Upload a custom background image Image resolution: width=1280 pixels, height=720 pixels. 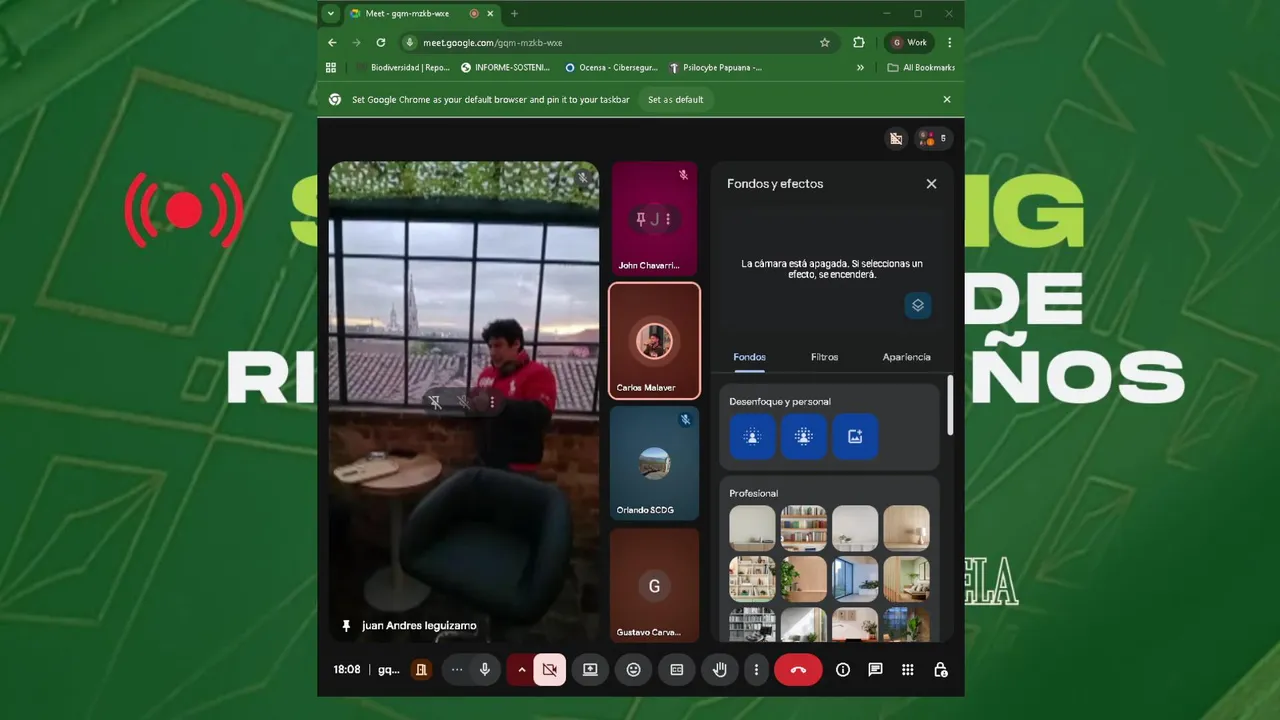(x=855, y=436)
